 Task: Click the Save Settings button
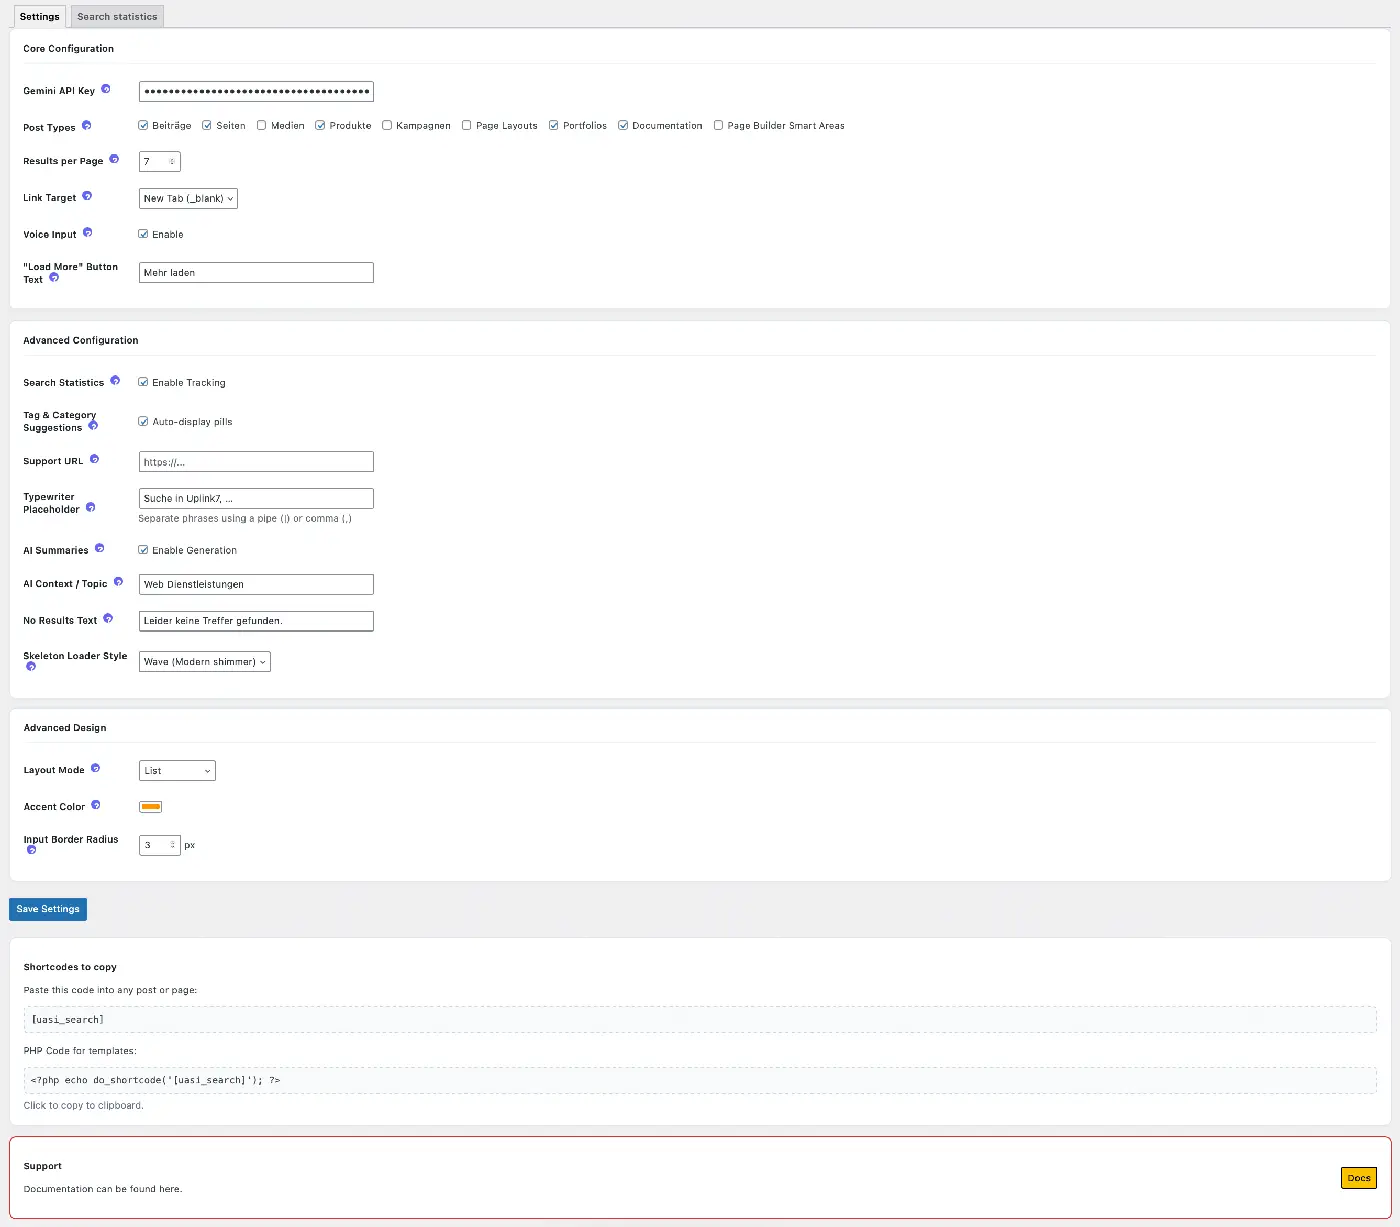click(x=48, y=909)
